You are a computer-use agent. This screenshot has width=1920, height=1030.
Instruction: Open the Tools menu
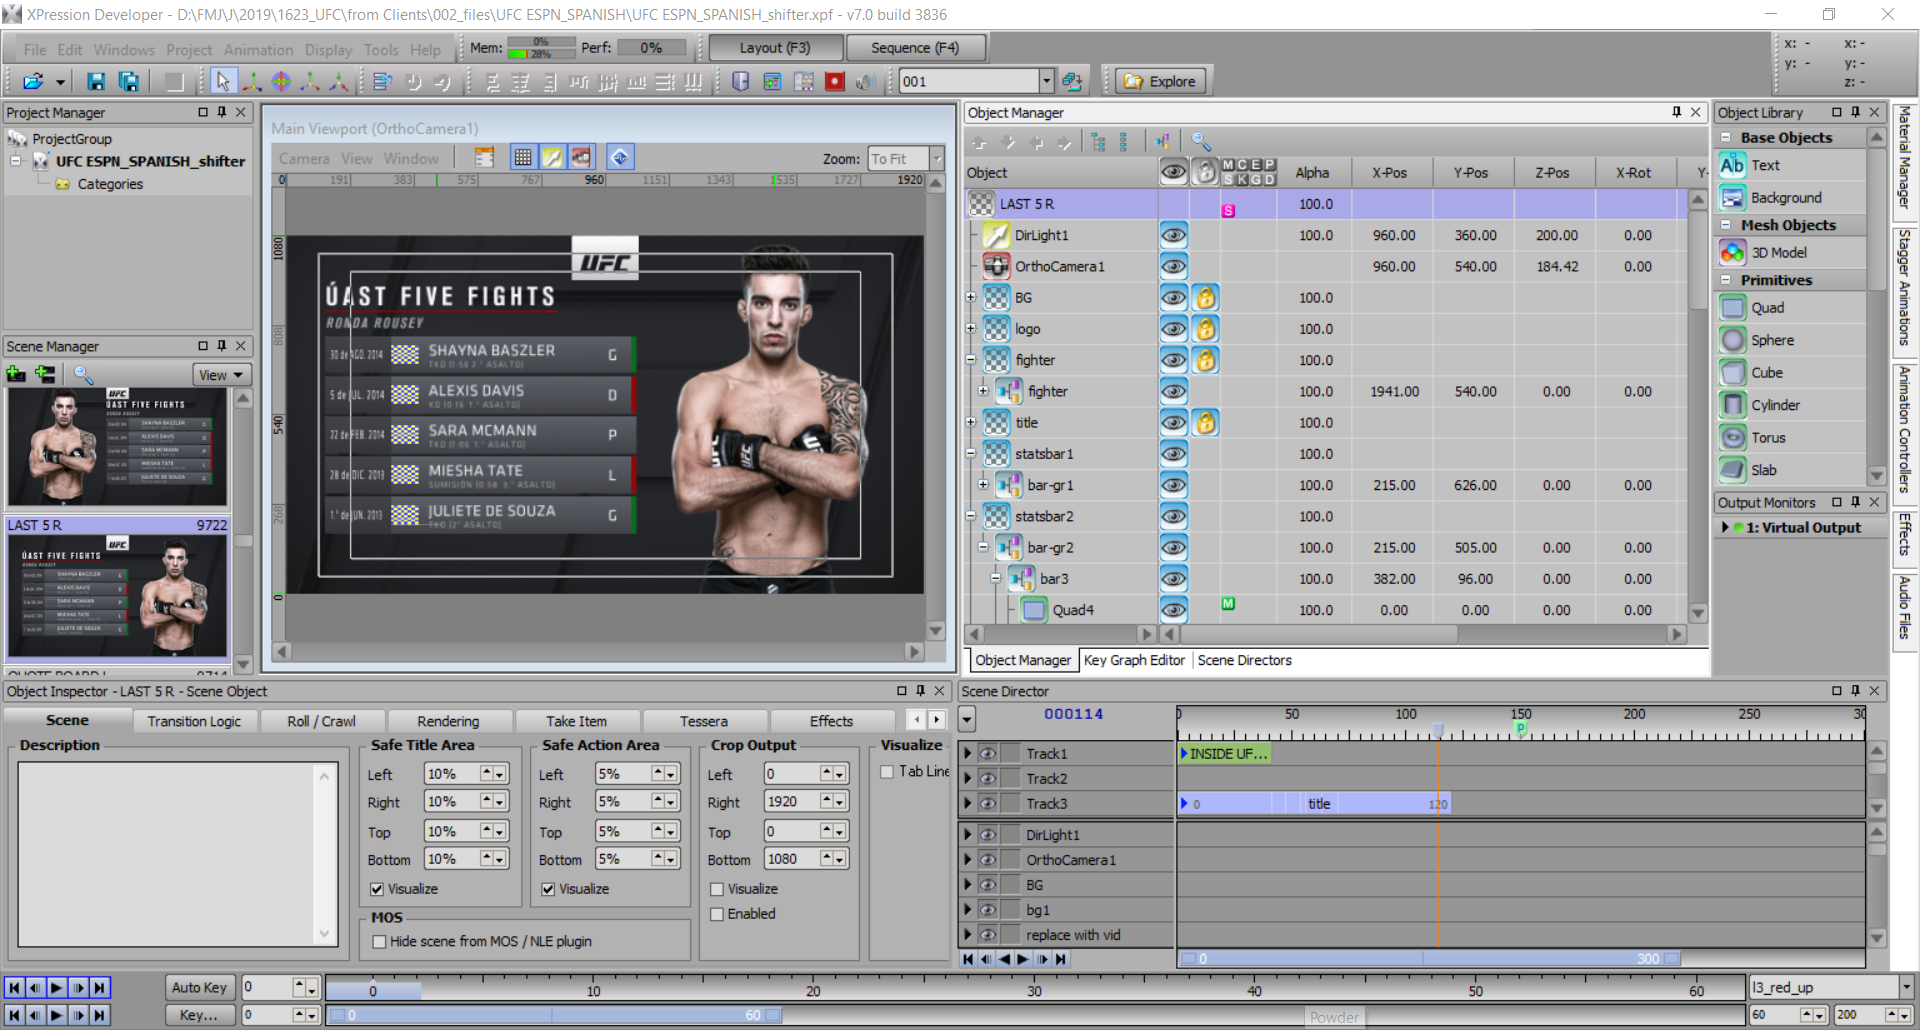point(381,49)
